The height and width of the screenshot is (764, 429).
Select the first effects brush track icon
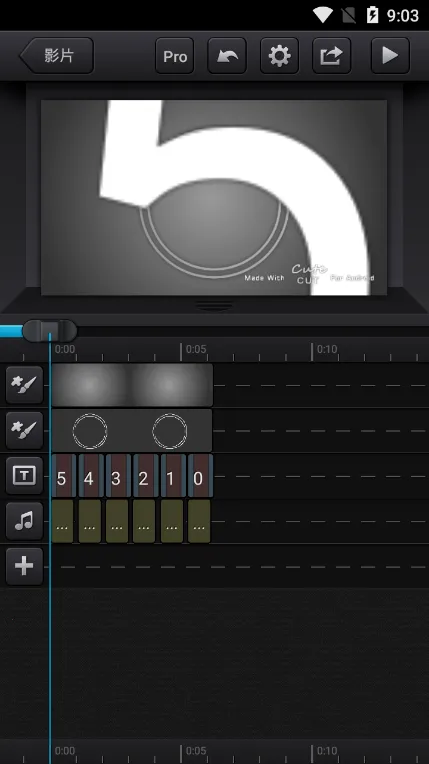pyautogui.click(x=24, y=385)
